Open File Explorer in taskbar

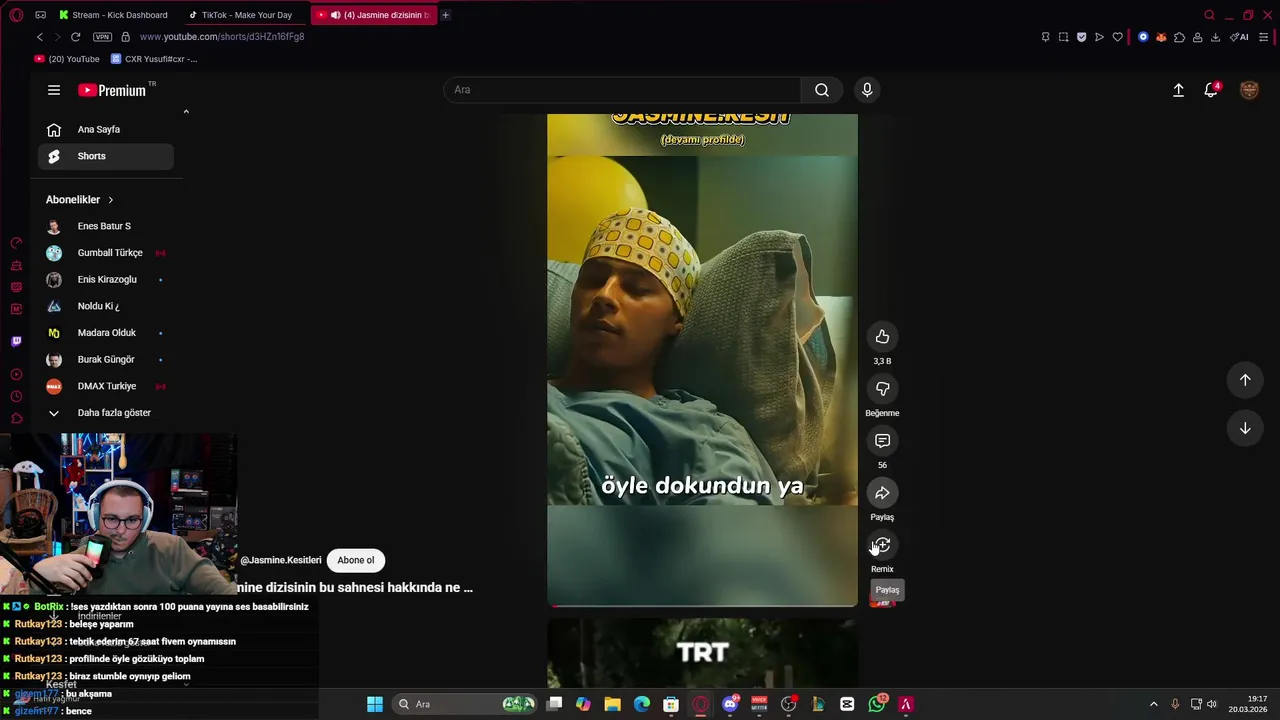[x=612, y=704]
